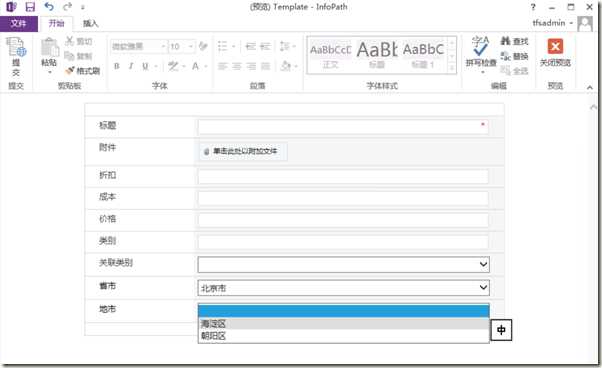Screen dimensions: 602x368
Task: Click the InfoPath application icon
Action: tap(12, 7)
